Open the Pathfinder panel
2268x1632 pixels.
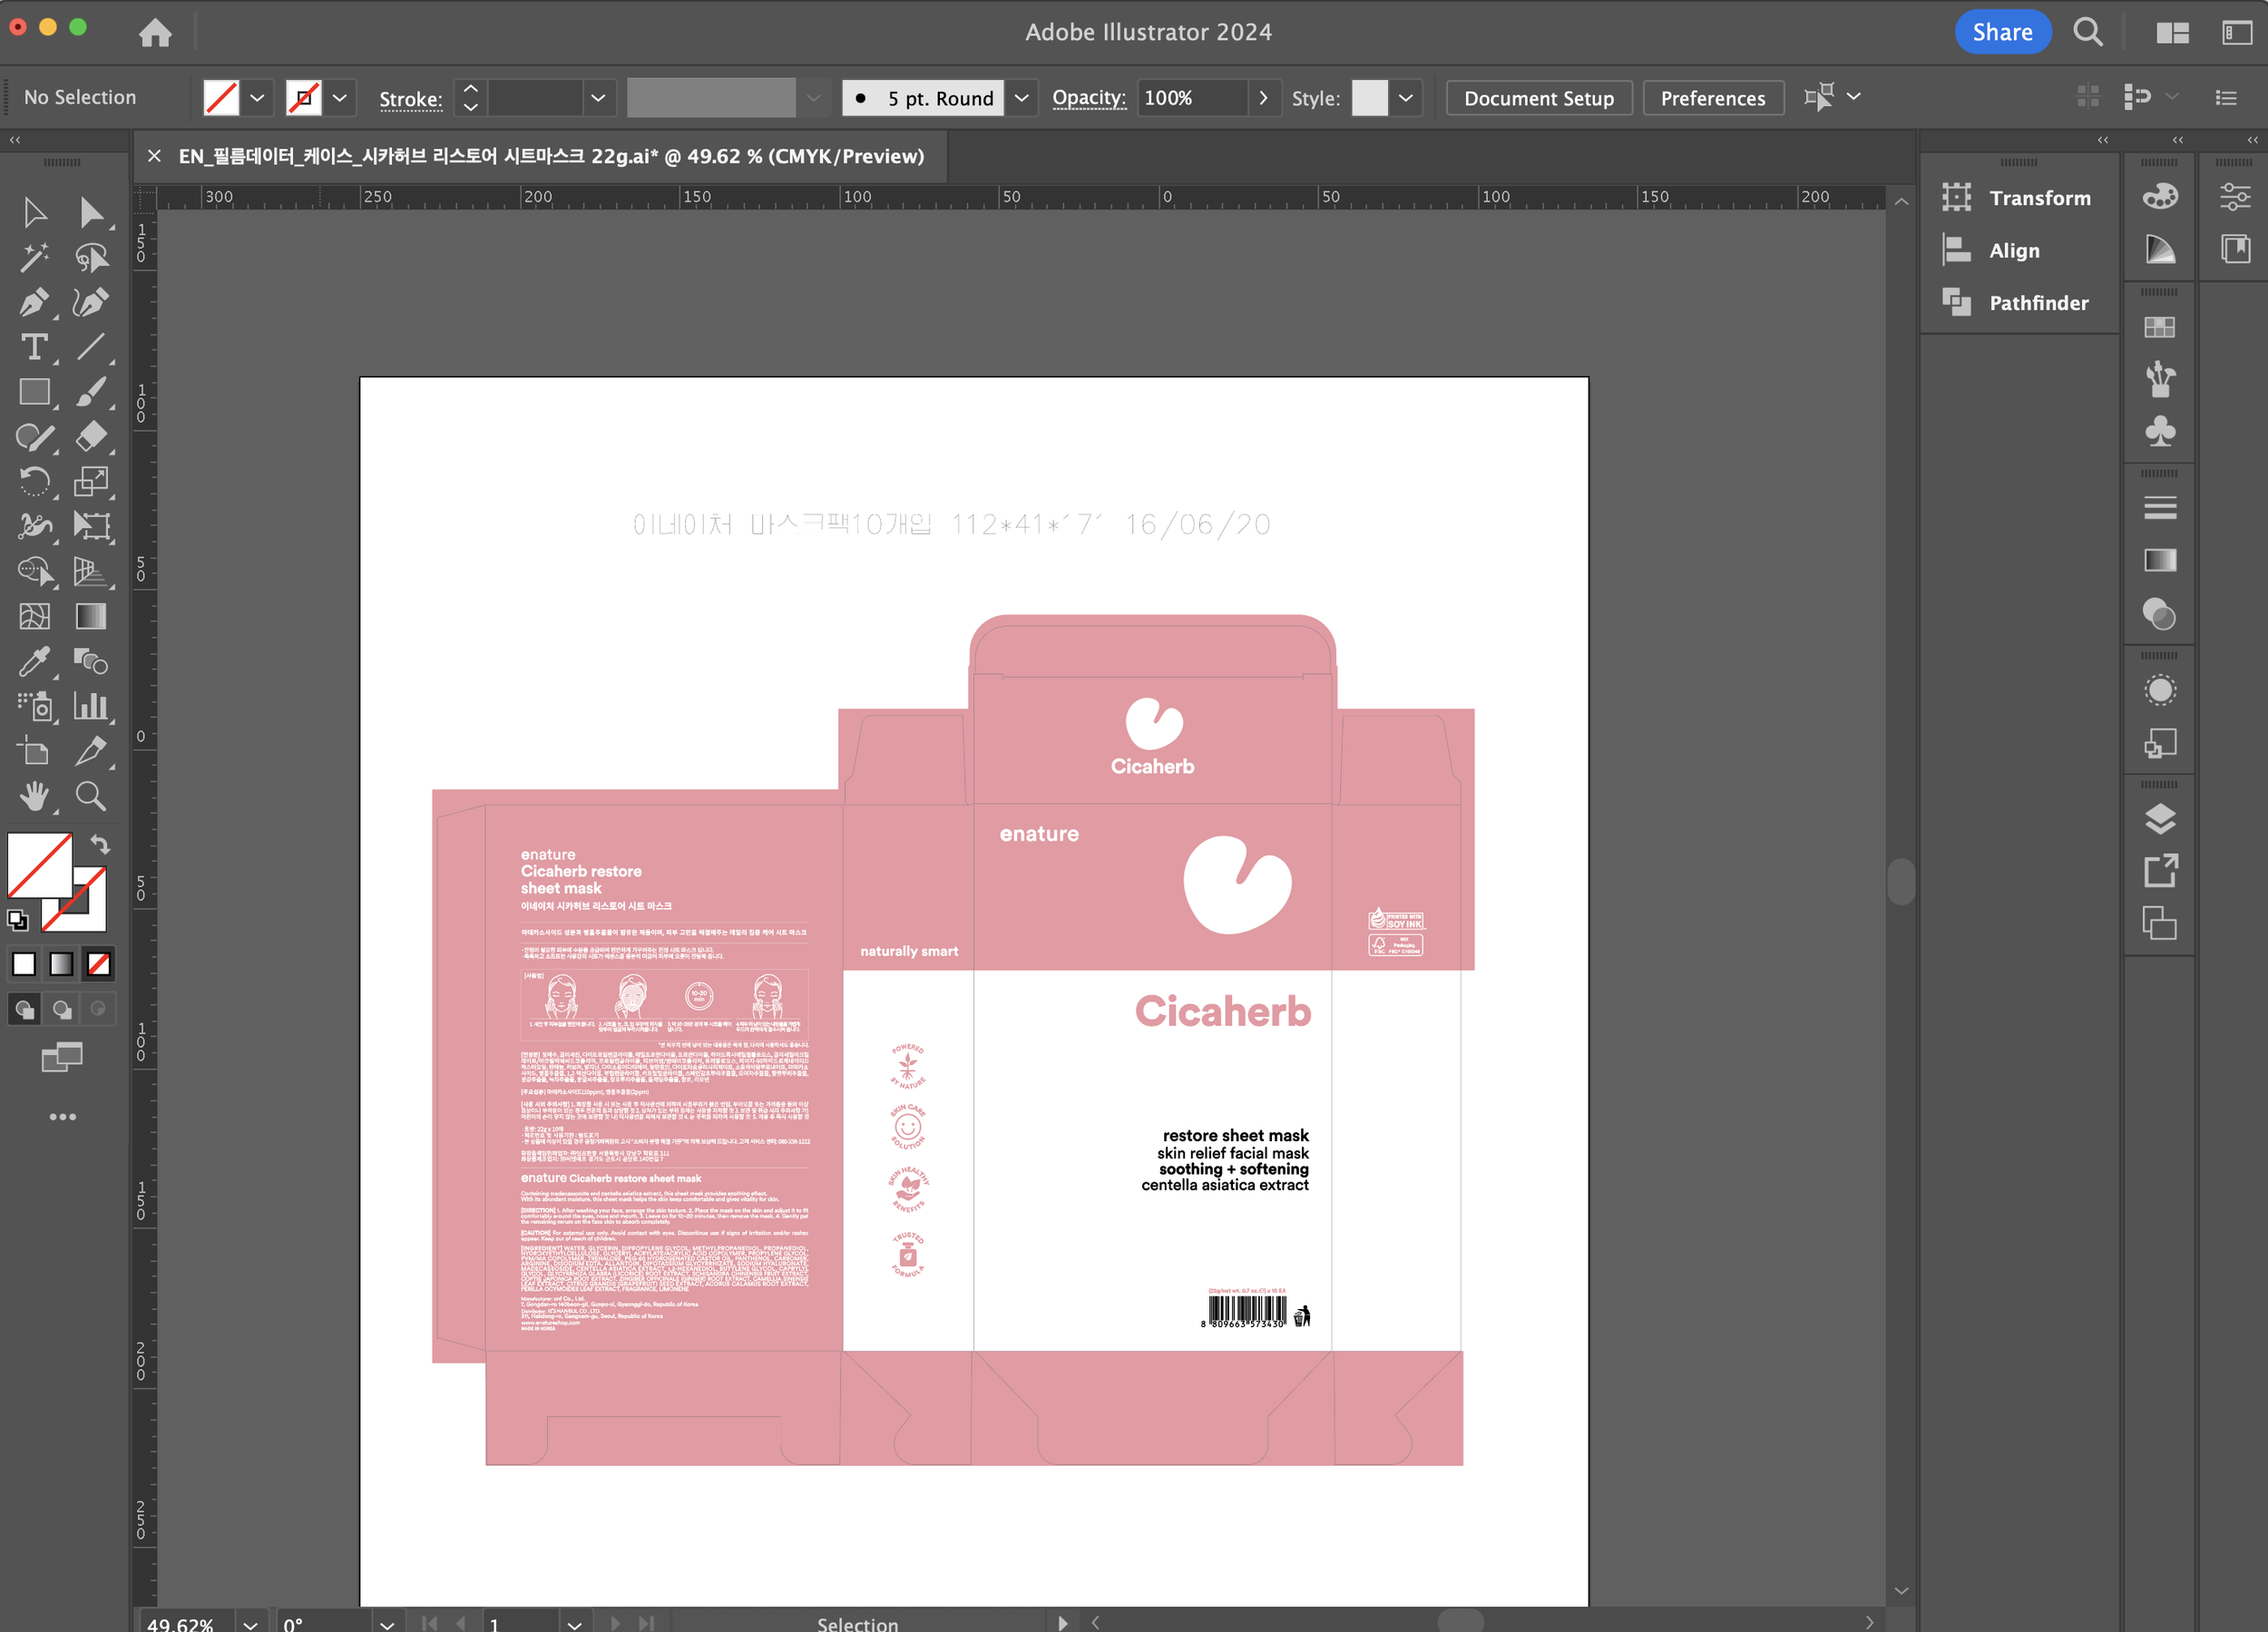(x=2016, y=302)
